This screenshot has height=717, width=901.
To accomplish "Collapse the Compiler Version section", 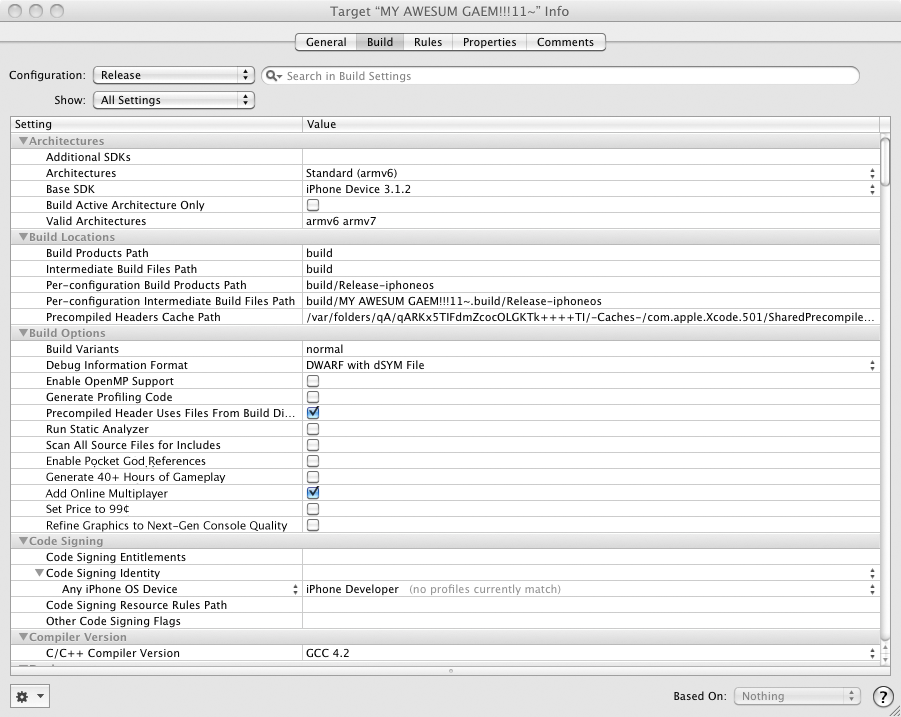I will (x=23, y=637).
